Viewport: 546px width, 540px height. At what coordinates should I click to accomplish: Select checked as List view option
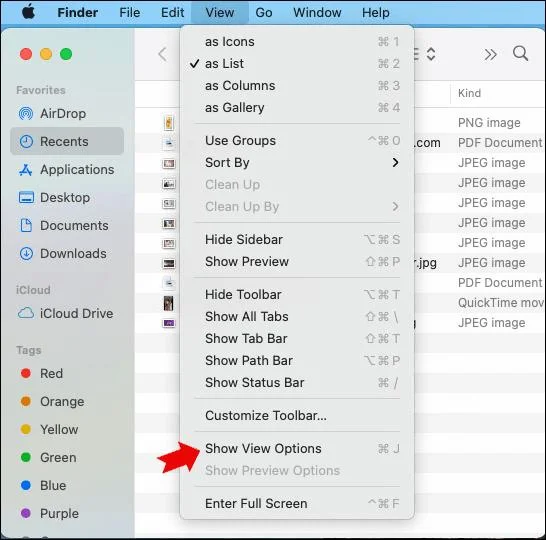pos(297,64)
